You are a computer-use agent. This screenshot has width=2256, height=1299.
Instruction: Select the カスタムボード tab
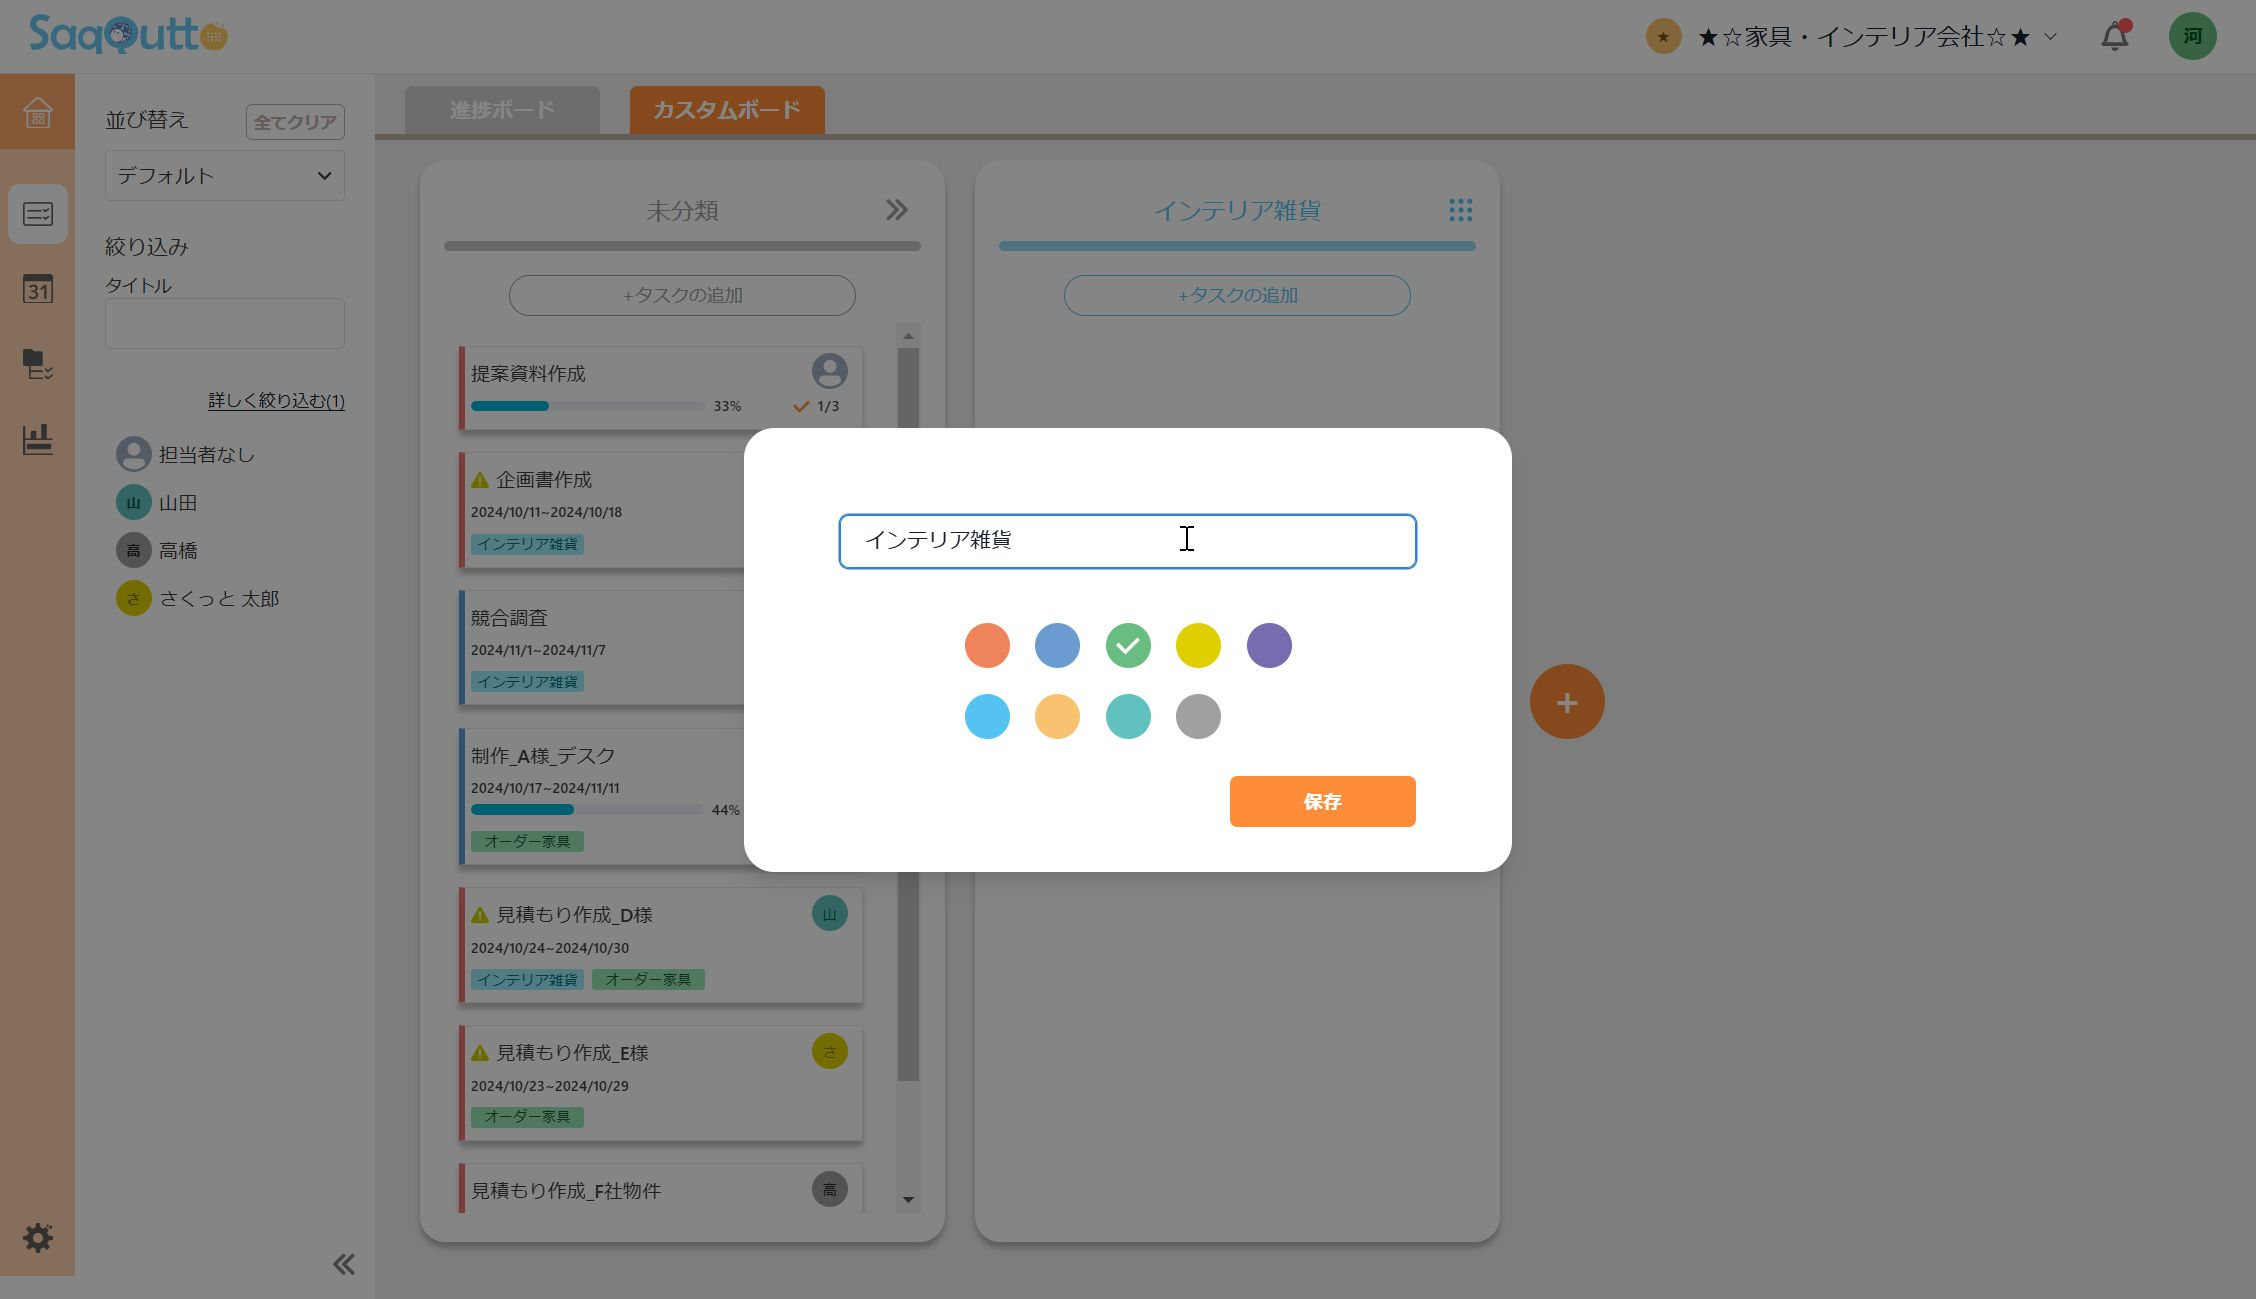click(x=726, y=110)
